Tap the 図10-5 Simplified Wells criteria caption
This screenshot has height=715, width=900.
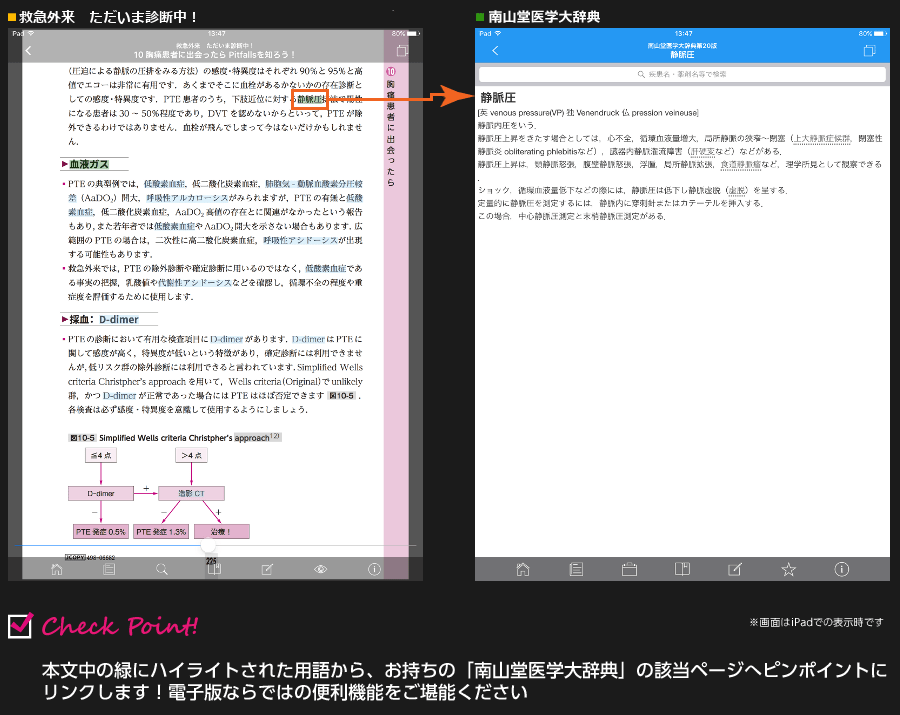pos(174,438)
